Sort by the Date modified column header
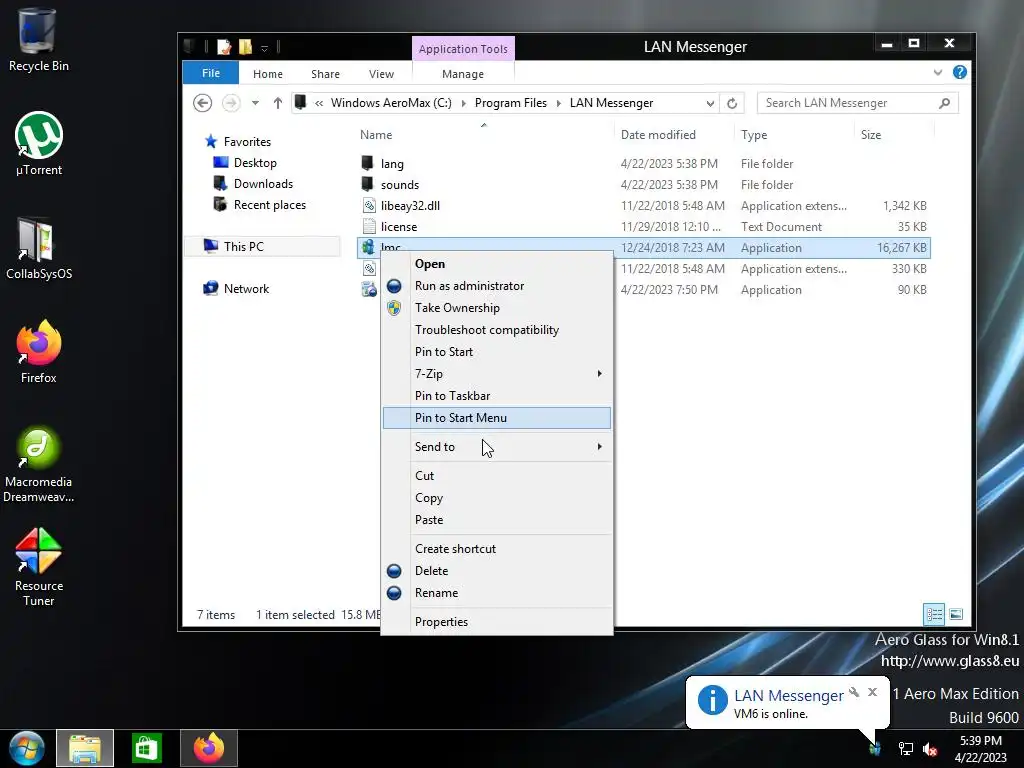 (x=658, y=135)
